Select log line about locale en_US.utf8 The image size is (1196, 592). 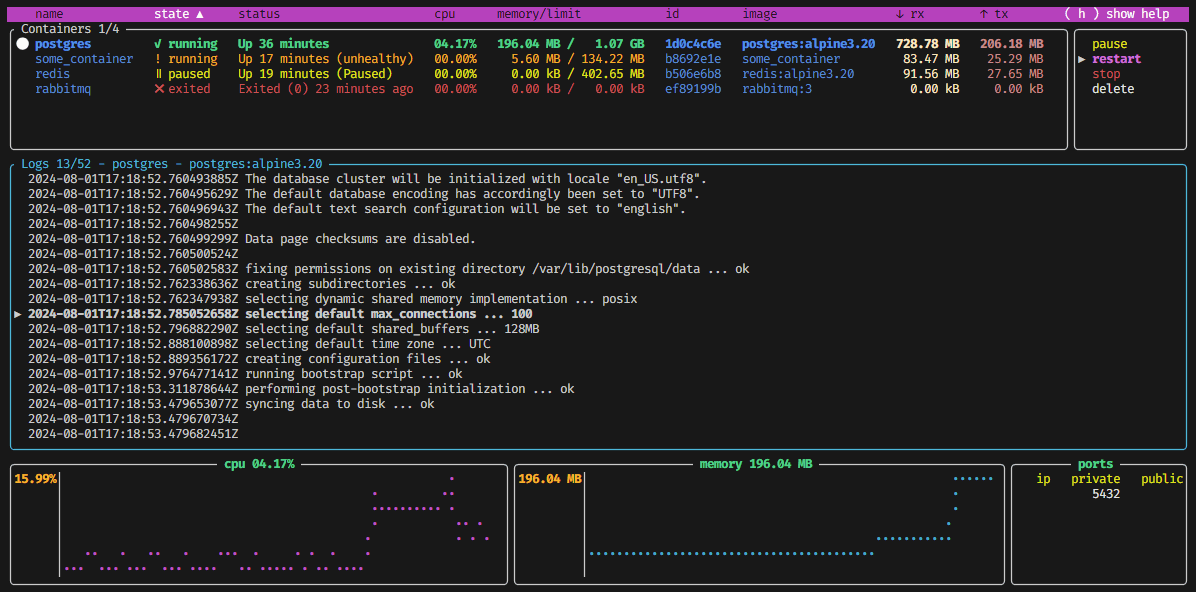pyautogui.click(x=368, y=179)
